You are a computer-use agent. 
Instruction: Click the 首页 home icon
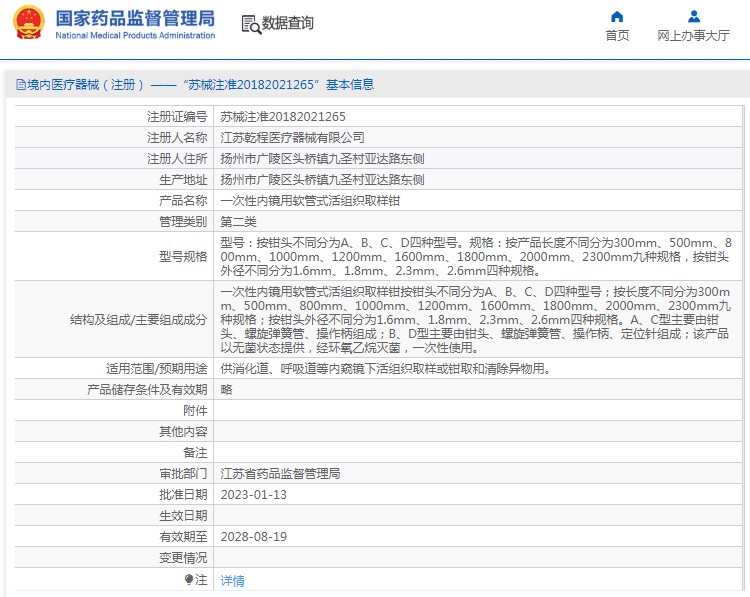pyautogui.click(x=617, y=17)
